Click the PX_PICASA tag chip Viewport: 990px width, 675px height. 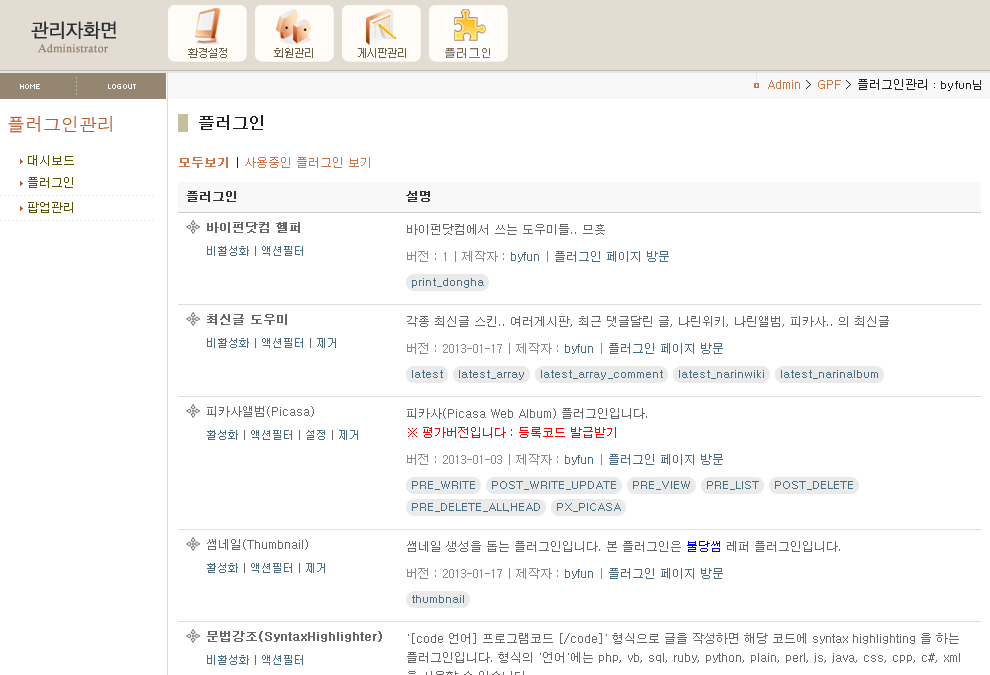pyautogui.click(x=587, y=507)
